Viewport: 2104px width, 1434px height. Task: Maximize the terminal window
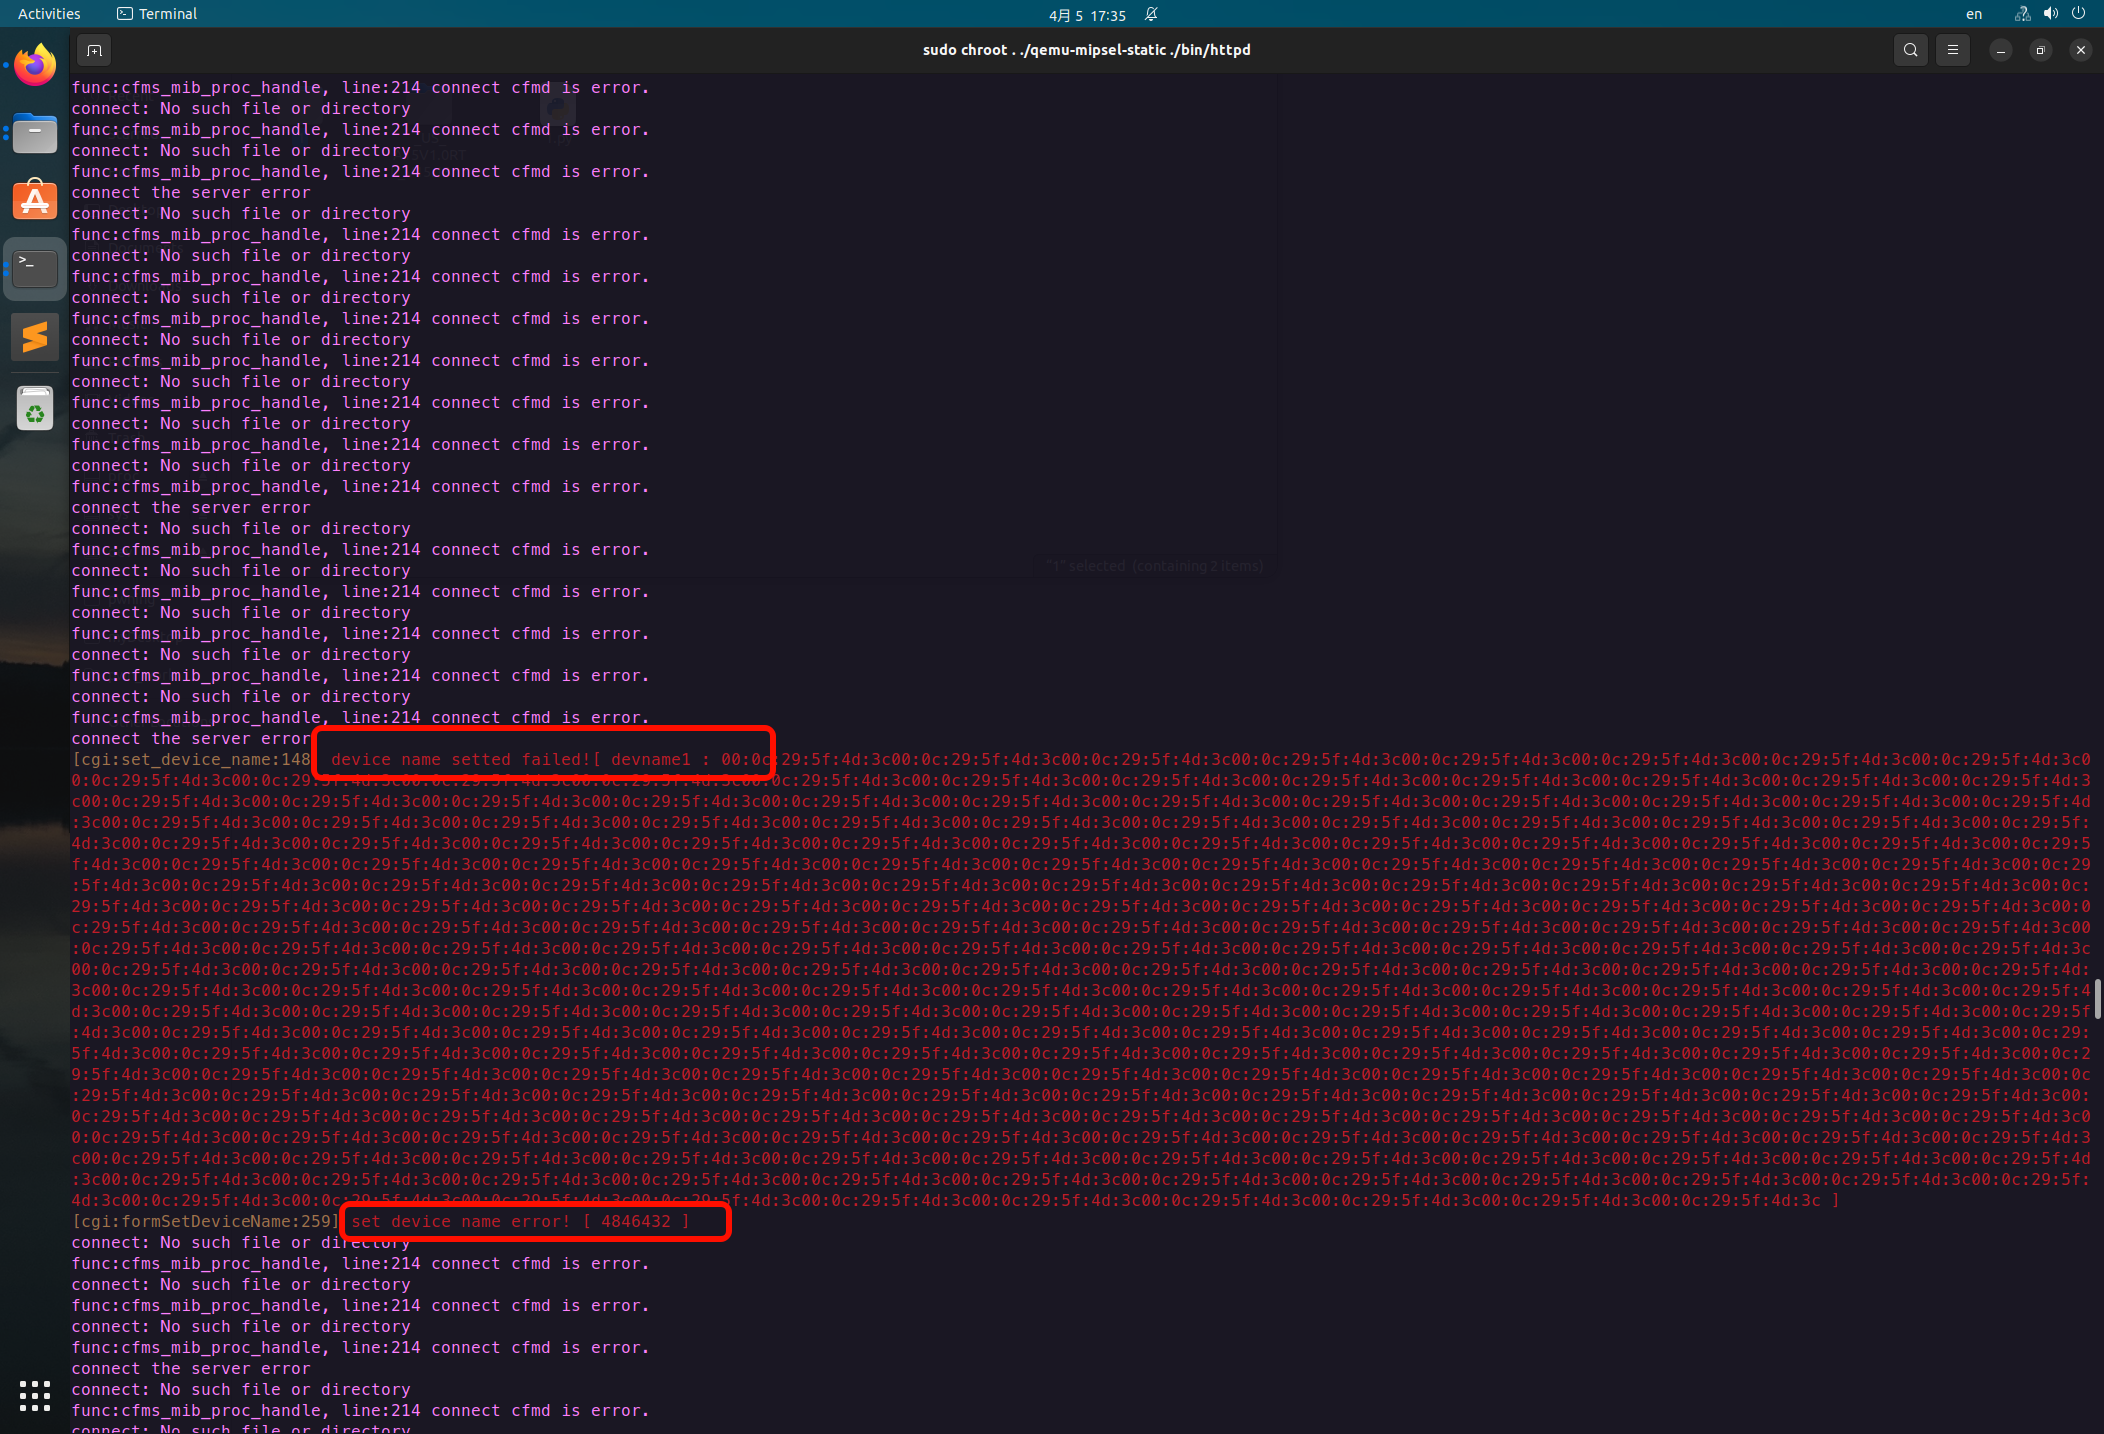(x=2040, y=50)
